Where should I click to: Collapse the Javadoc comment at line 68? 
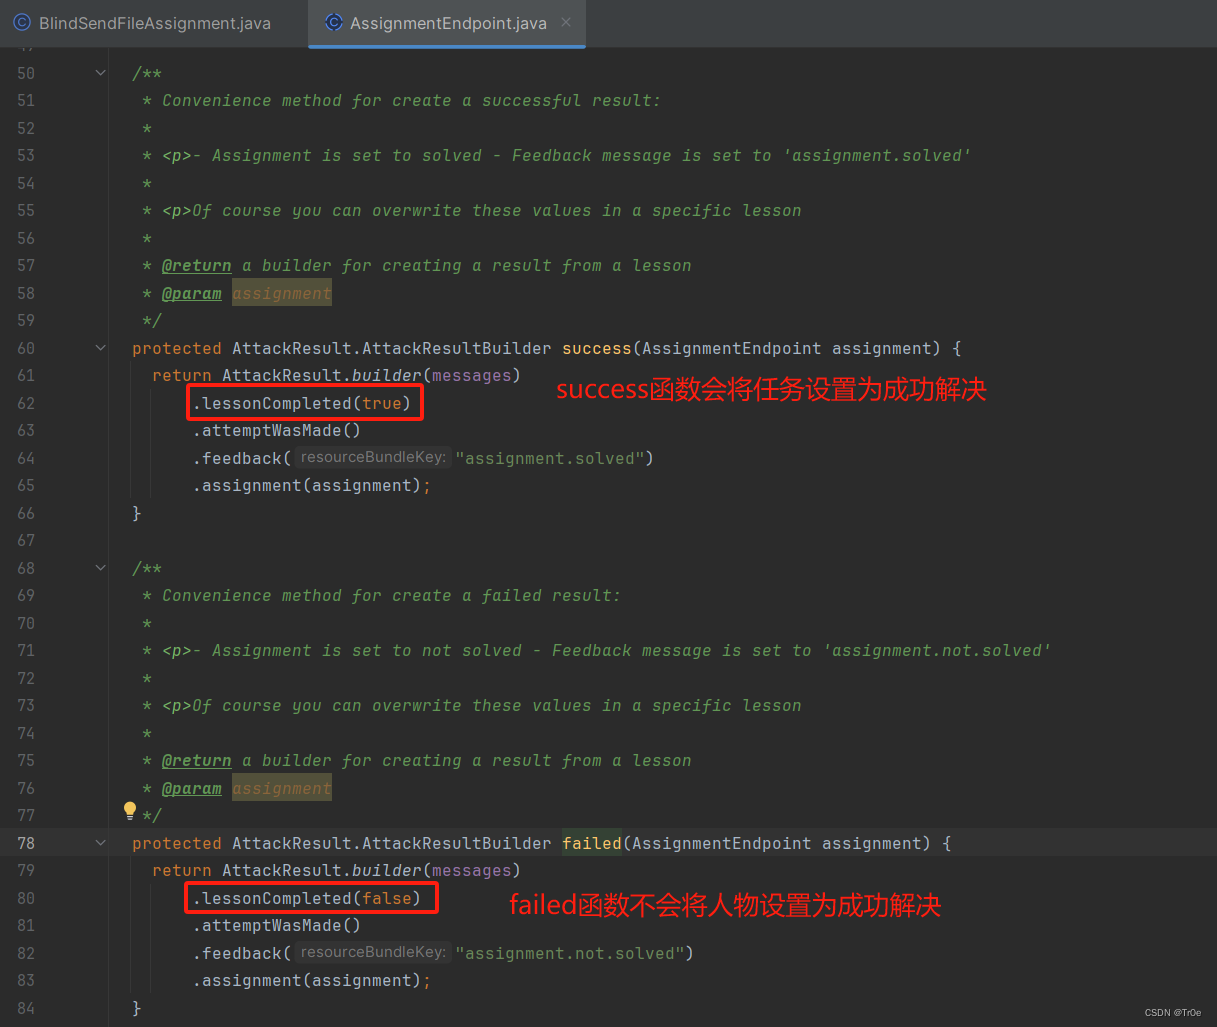pos(100,568)
